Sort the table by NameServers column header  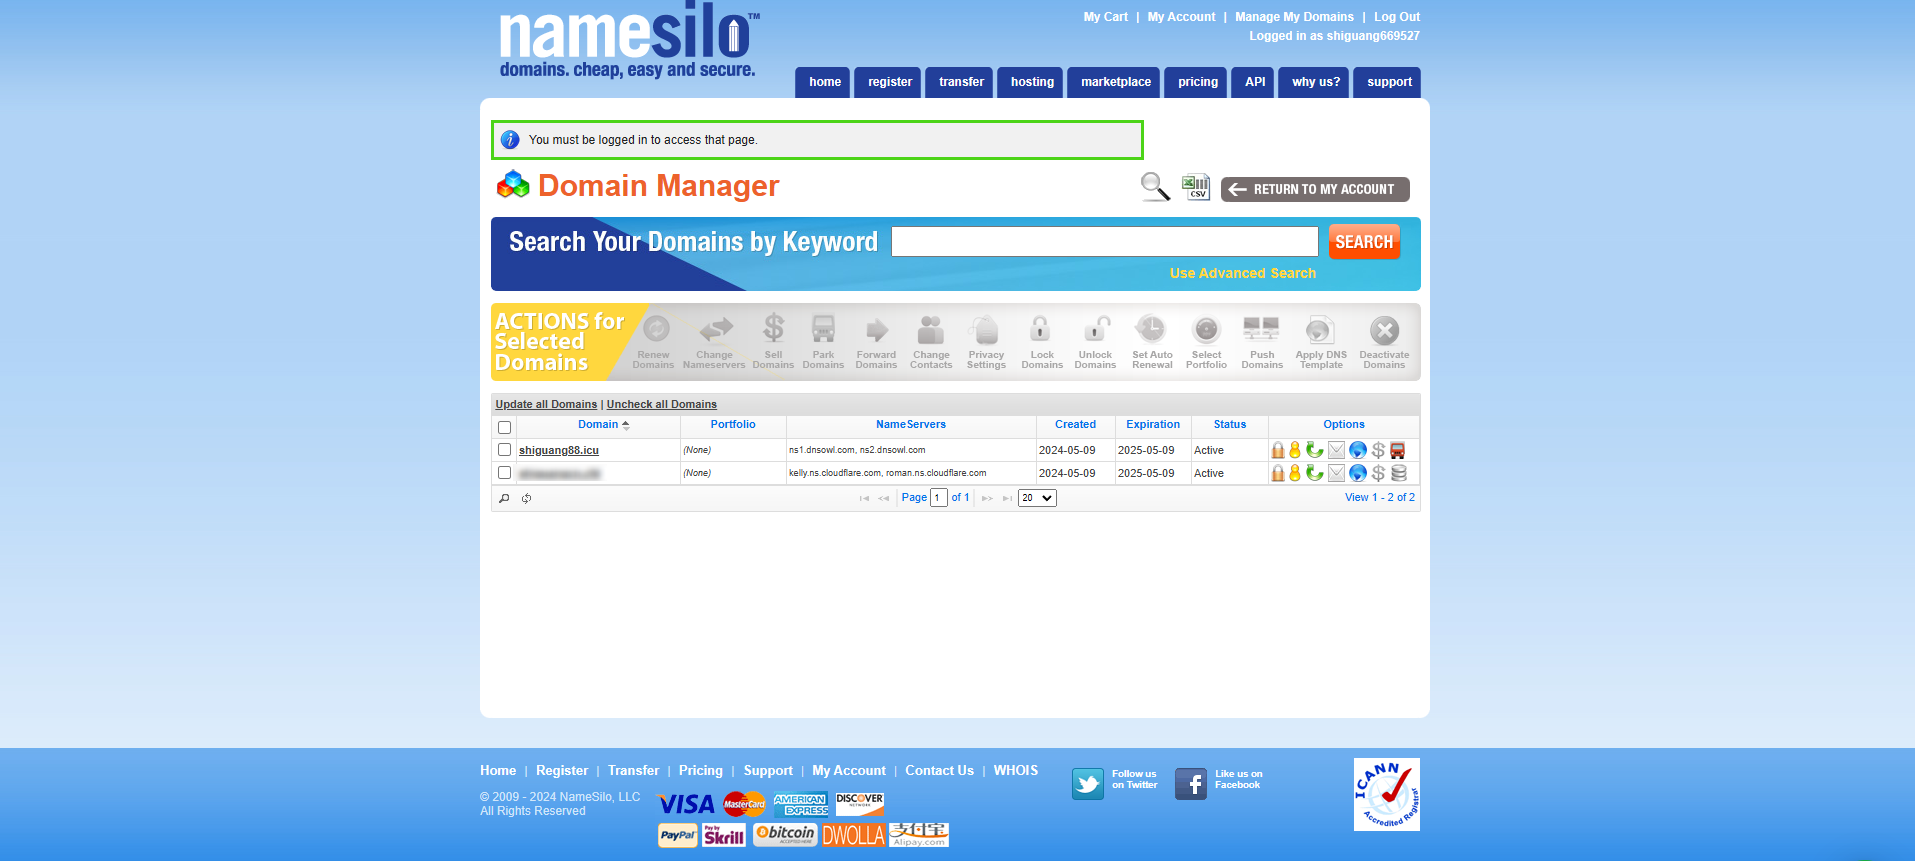(911, 425)
